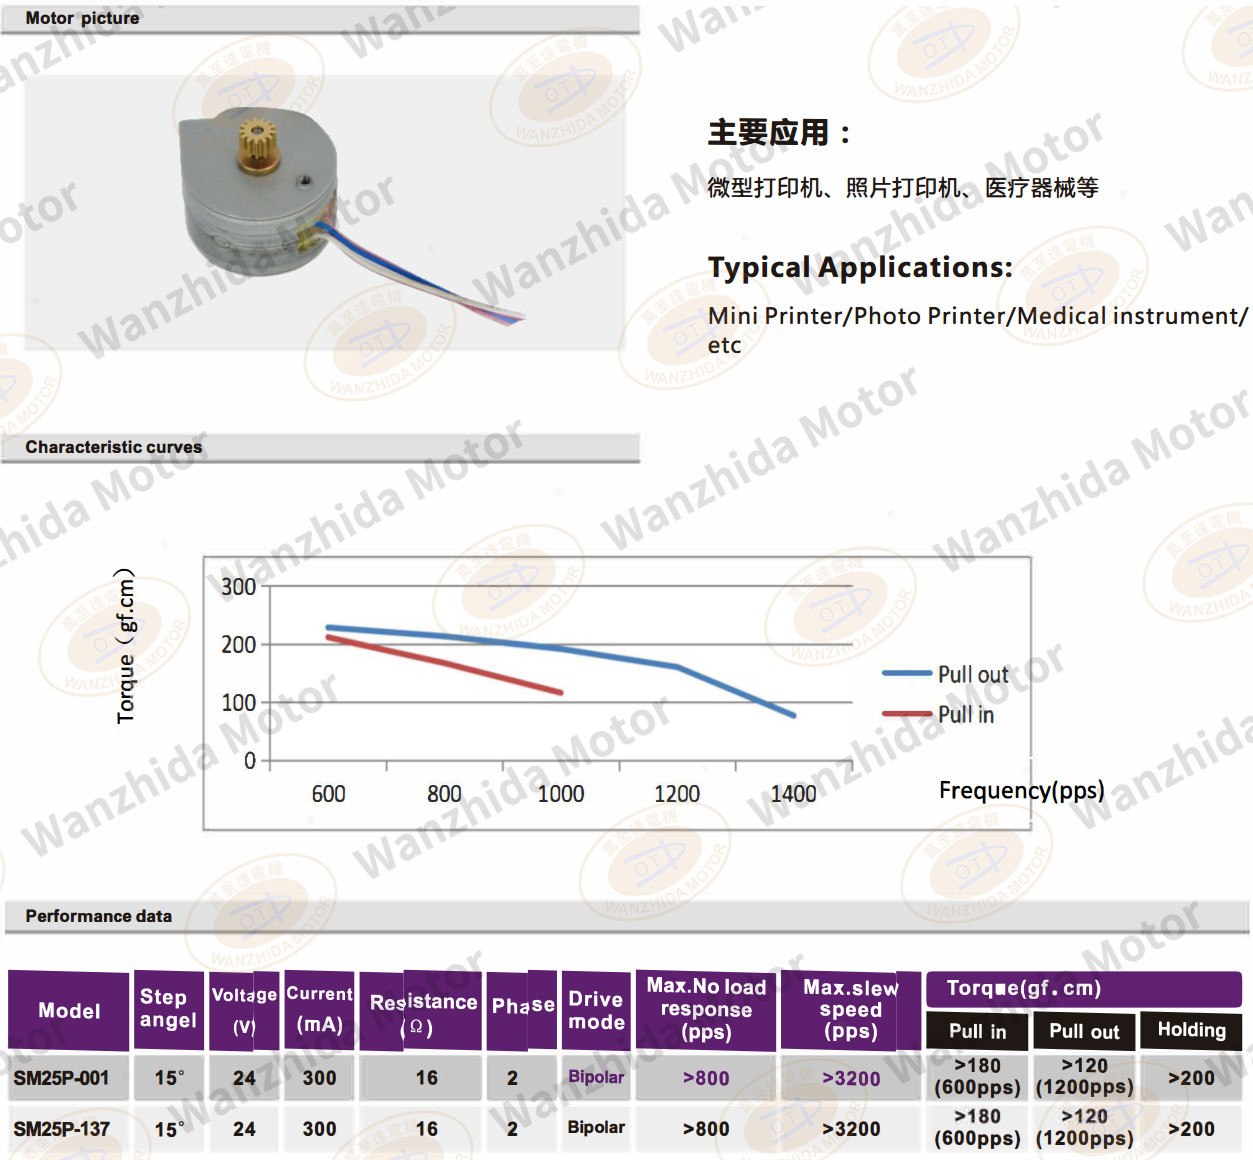Click the stepper motor product photo
Viewport: 1253px width, 1160px height.
pos(326,211)
